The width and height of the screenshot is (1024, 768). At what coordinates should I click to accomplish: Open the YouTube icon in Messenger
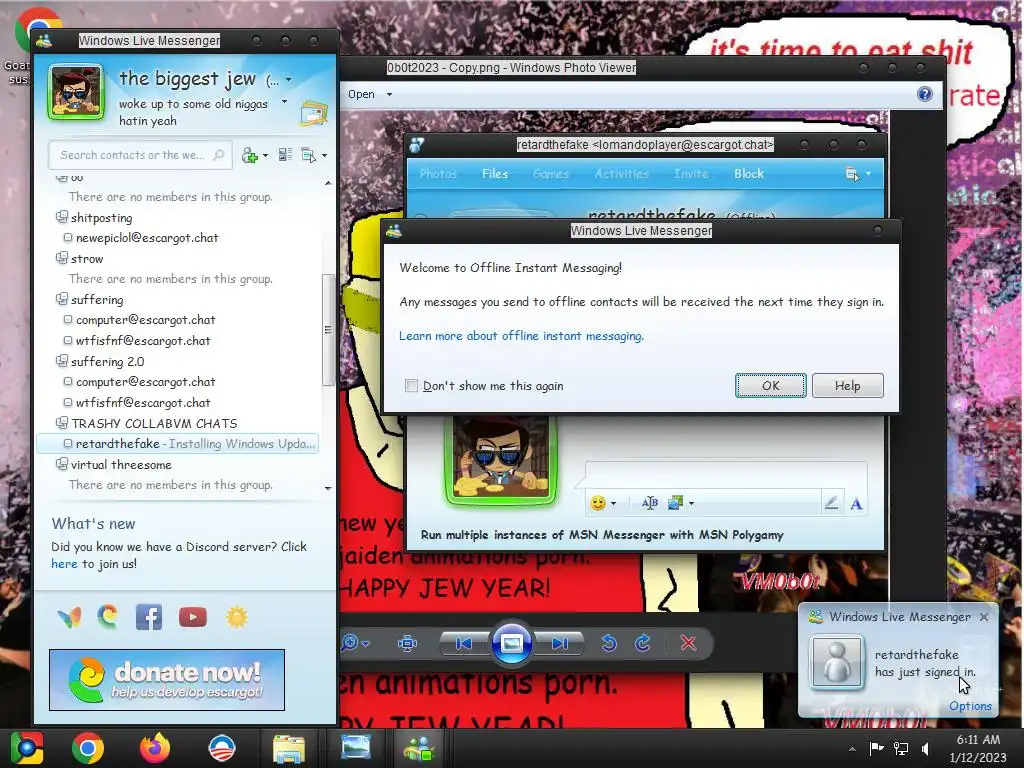(193, 617)
